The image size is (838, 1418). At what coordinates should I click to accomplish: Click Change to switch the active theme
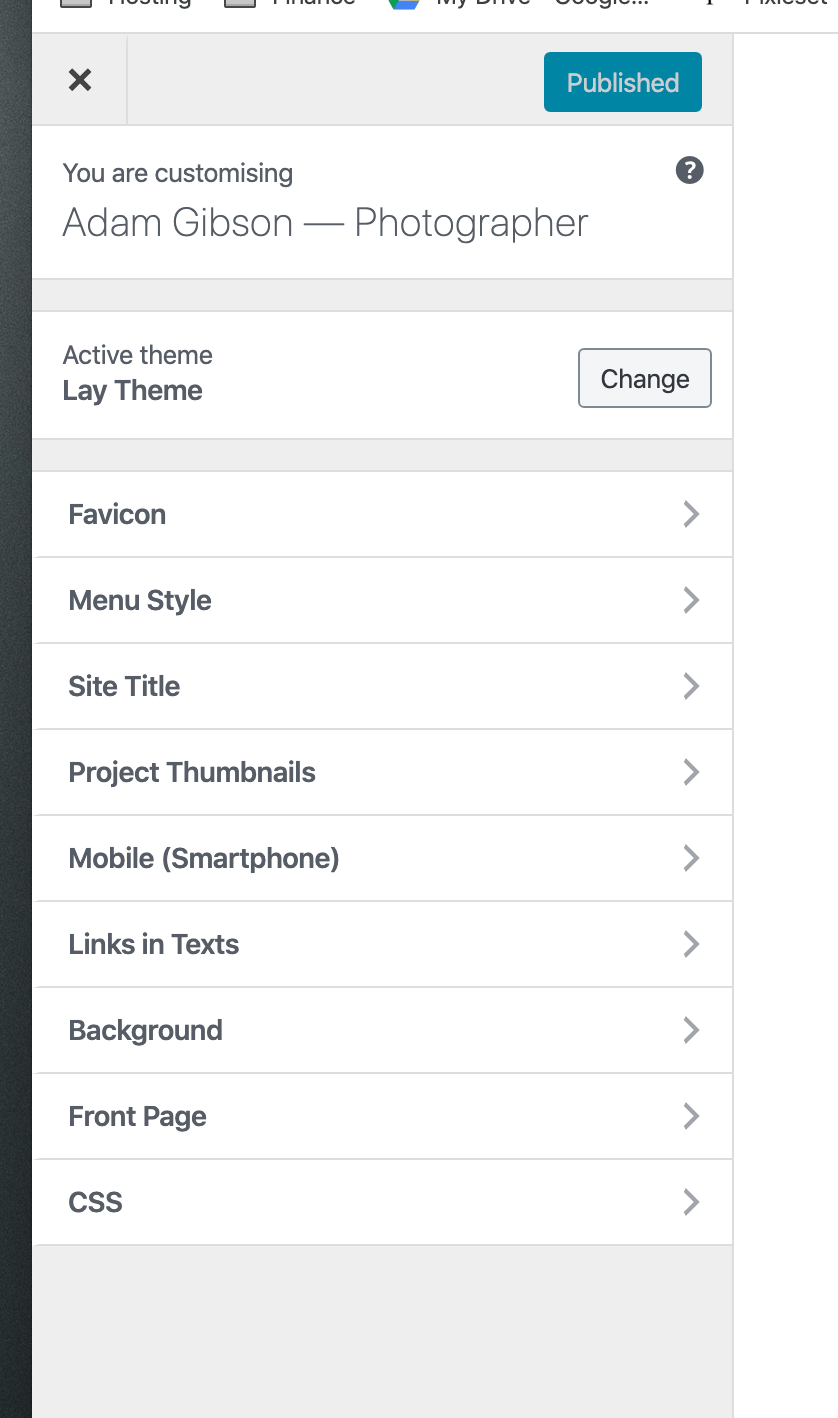point(644,378)
